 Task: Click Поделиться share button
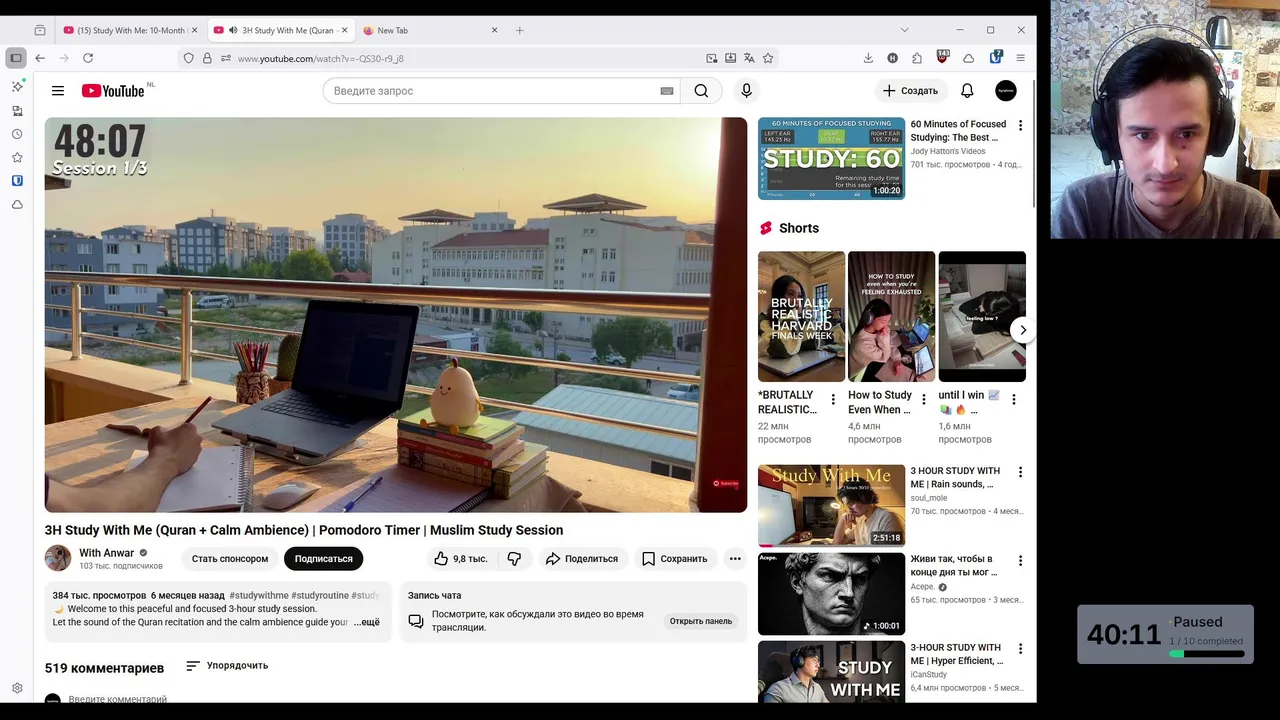[582, 559]
